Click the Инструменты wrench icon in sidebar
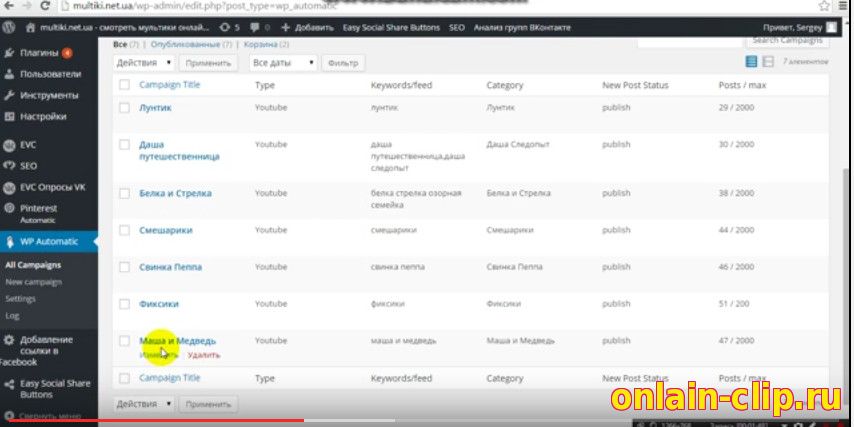The height and width of the screenshot is (427, 854). pyautogui.click(x=9, y=95)
